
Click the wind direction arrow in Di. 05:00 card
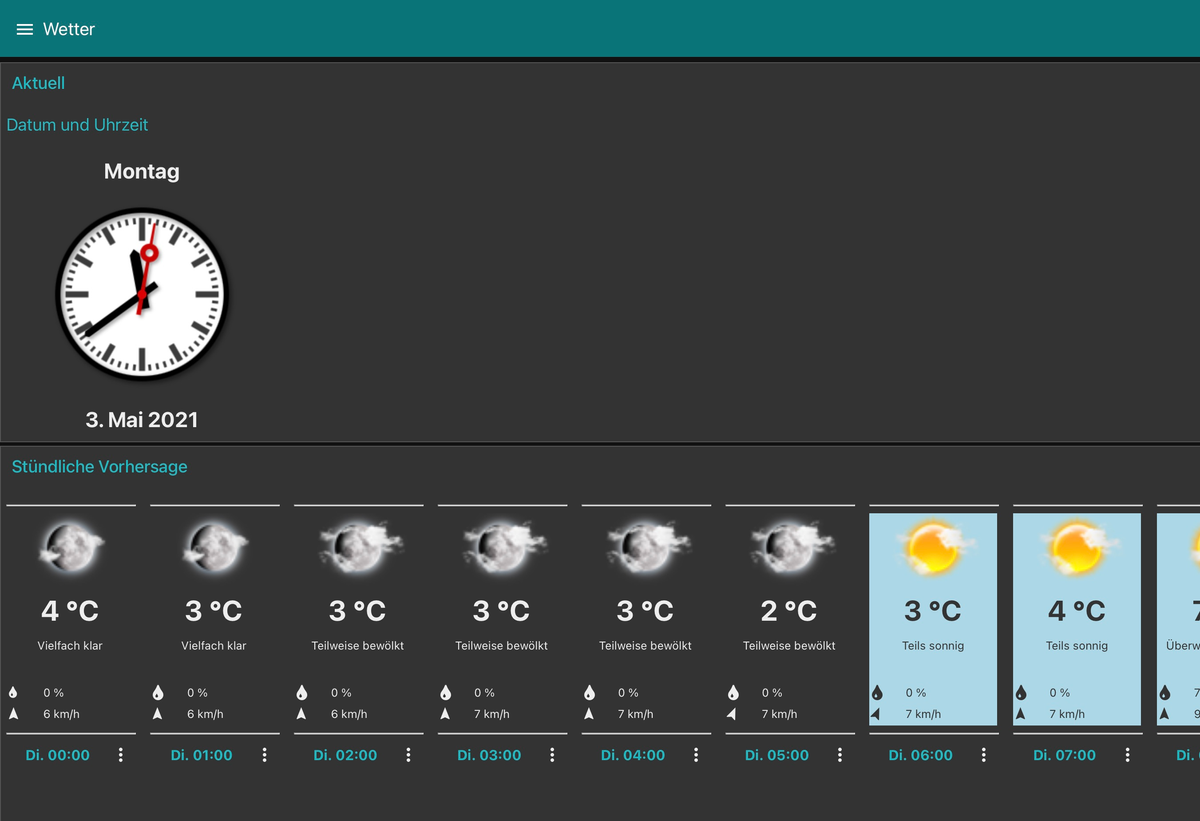pos(732,714)
